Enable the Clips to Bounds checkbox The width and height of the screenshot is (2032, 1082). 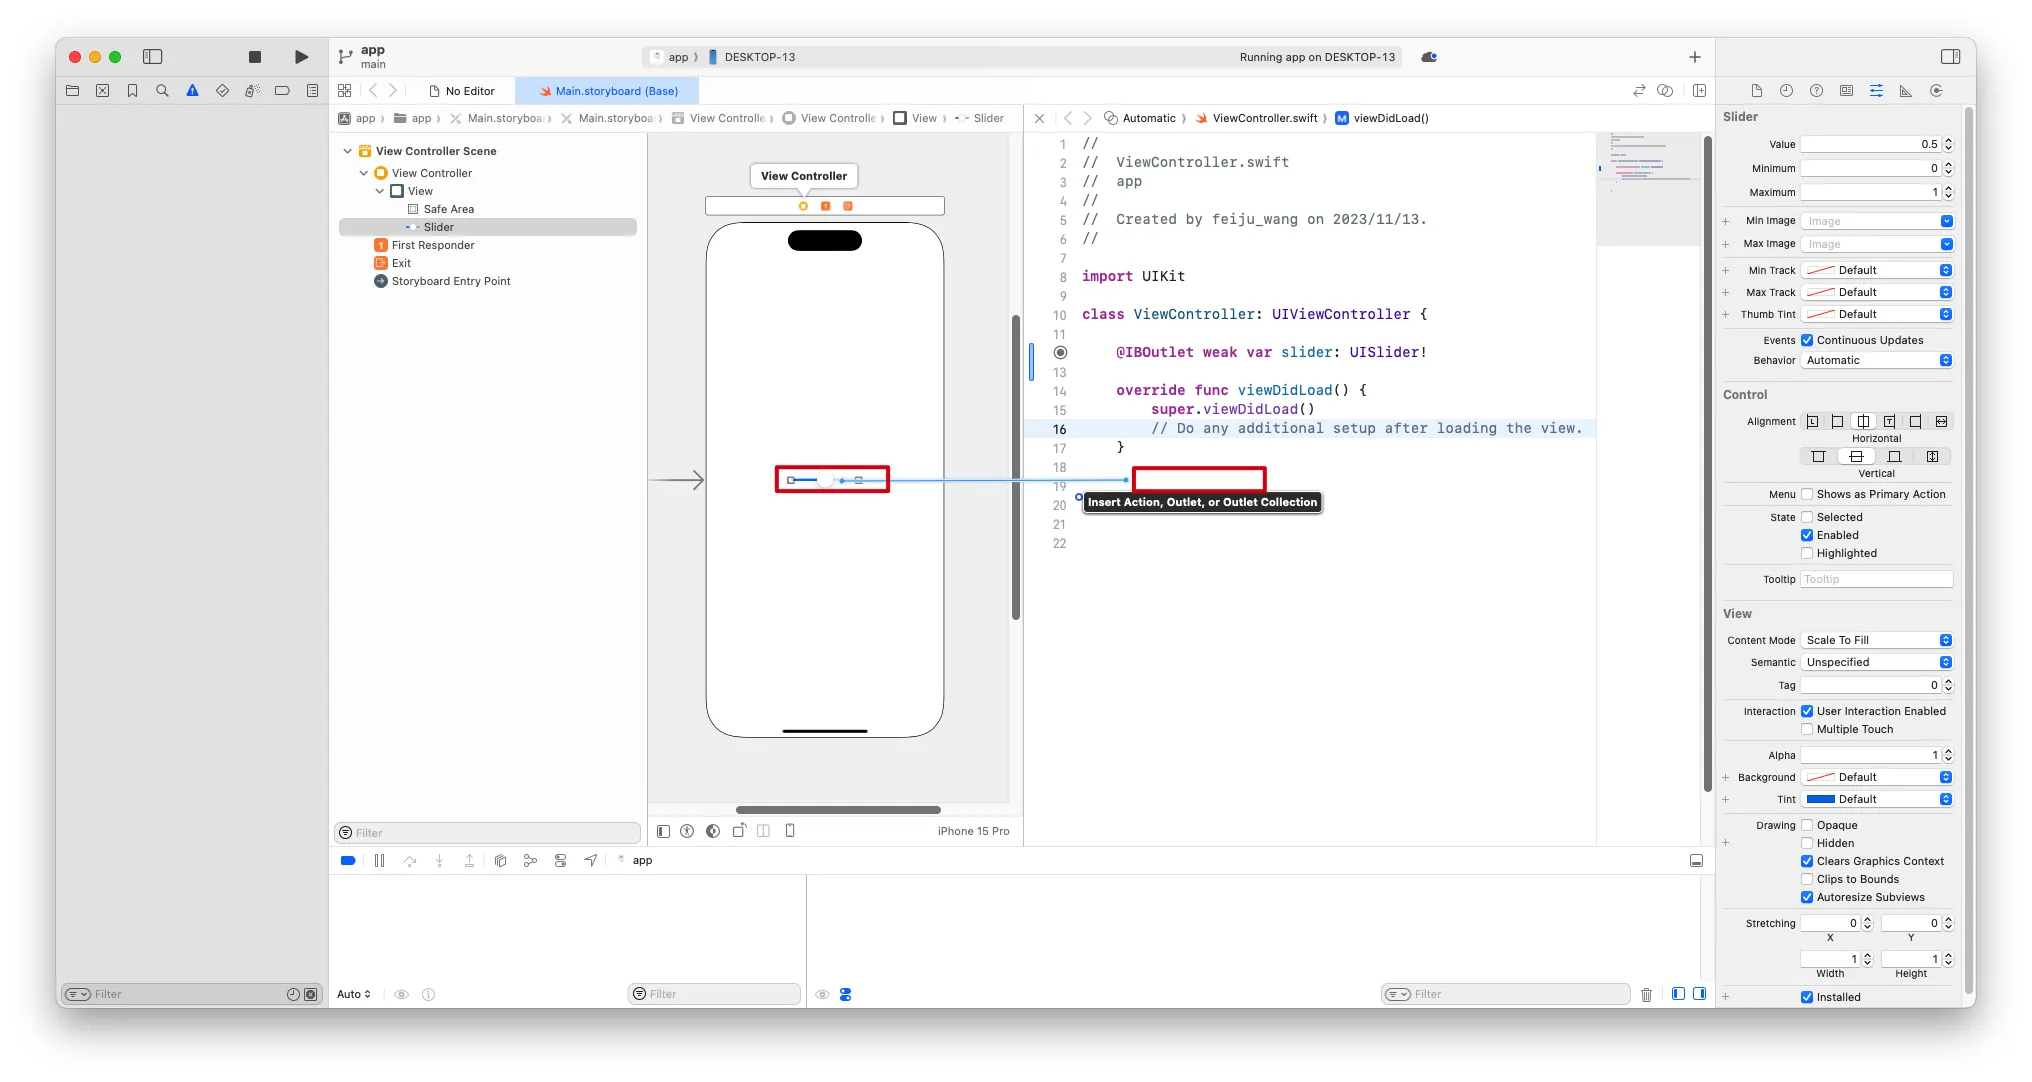click(x=1807, y=879)
